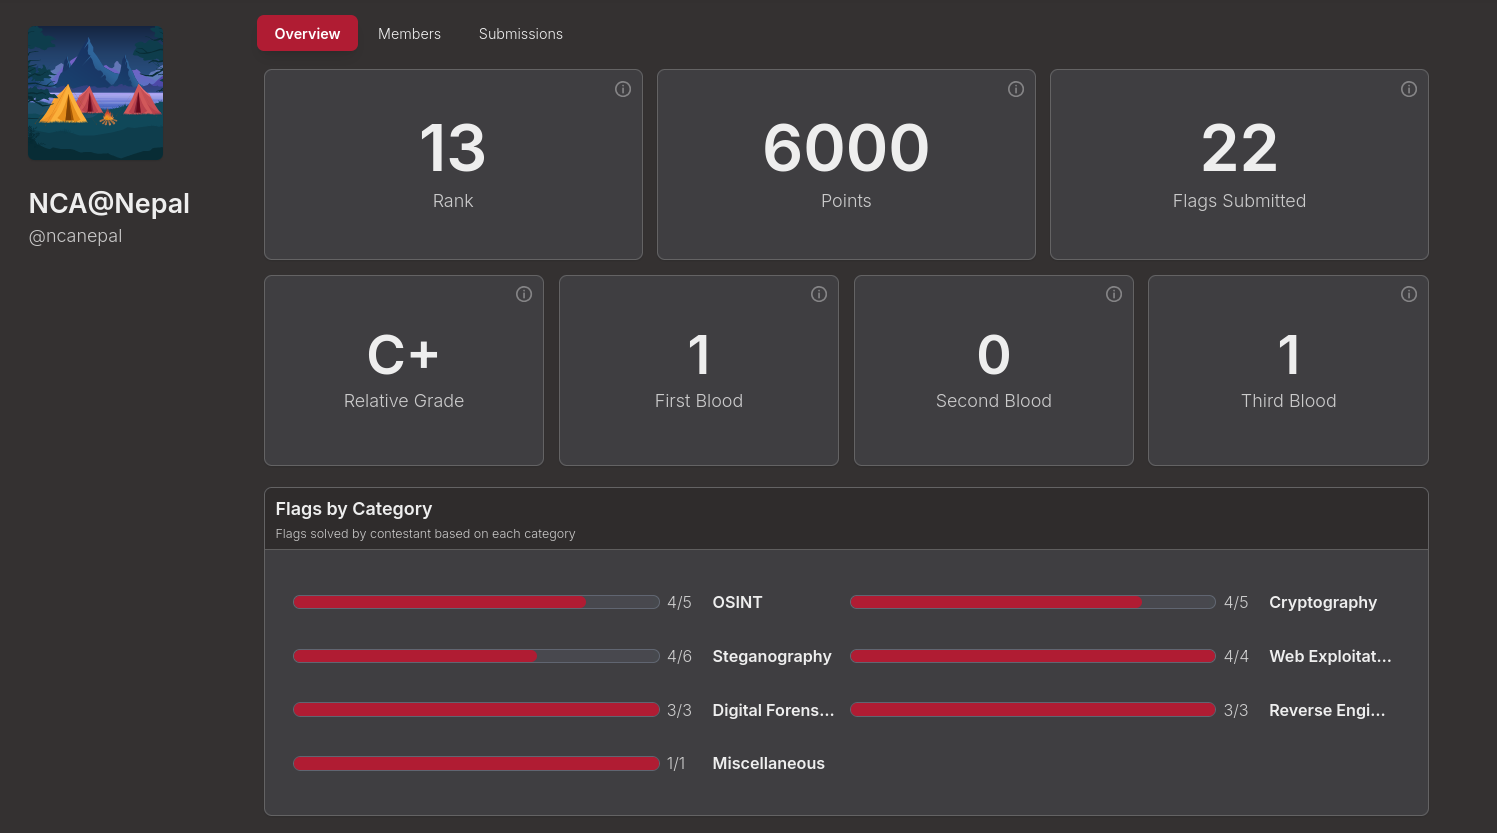Click the NCA@Nepal team name
Screen dimensions: 1497x833
[x=109, y=203]
